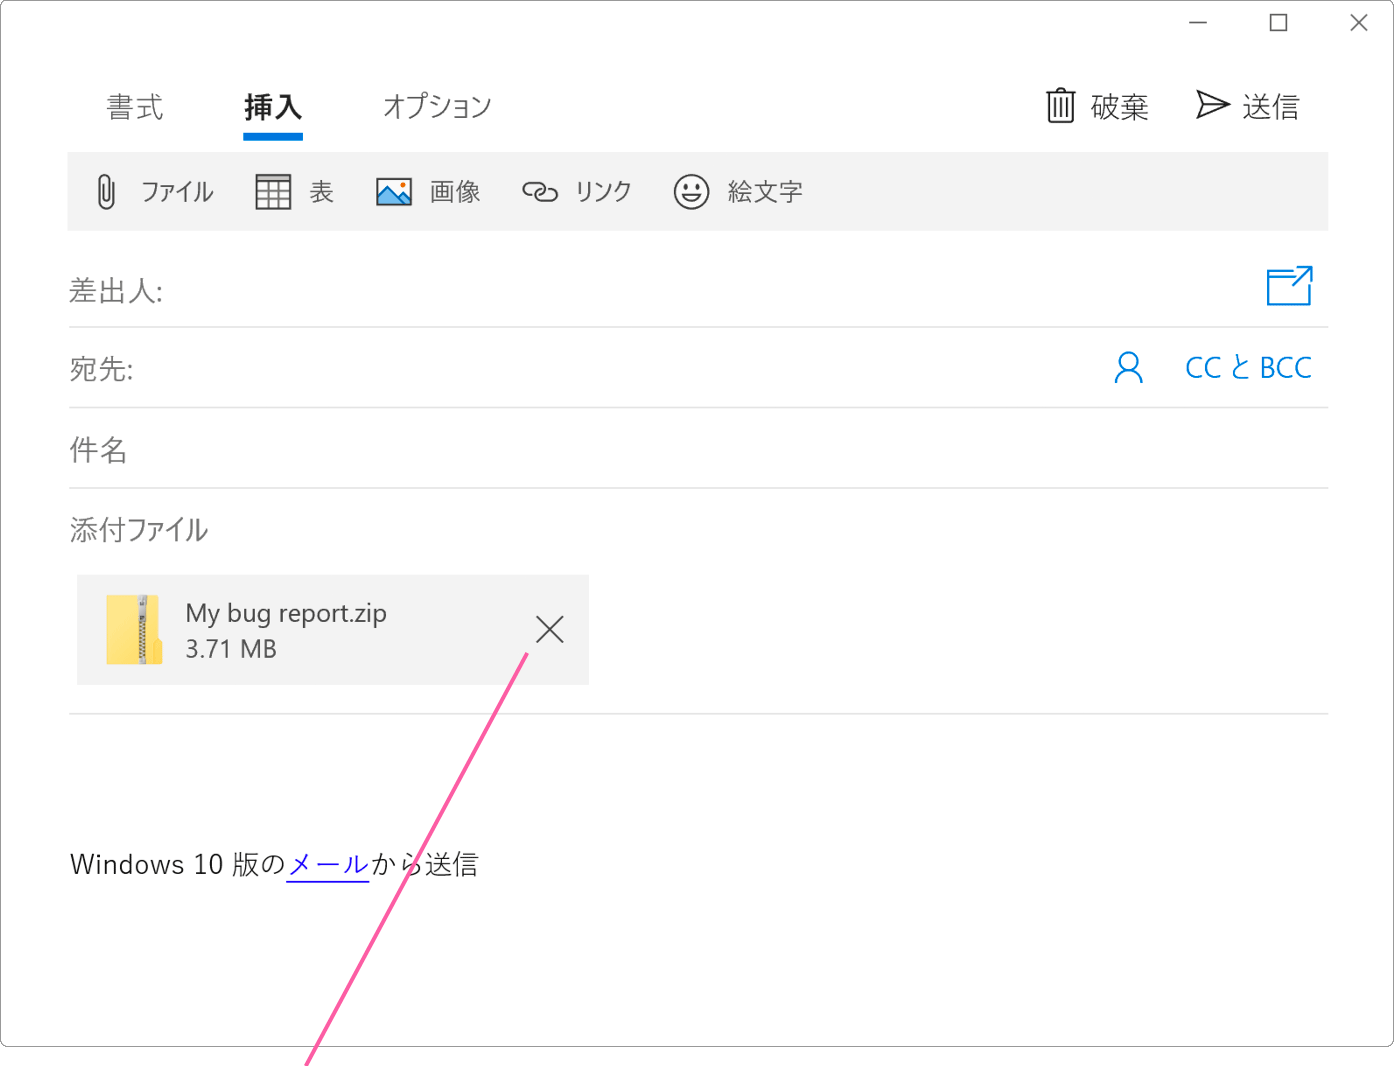Maximize the mail compose window
This screenshot has height=1066, width=1394.
[1278, 23]
